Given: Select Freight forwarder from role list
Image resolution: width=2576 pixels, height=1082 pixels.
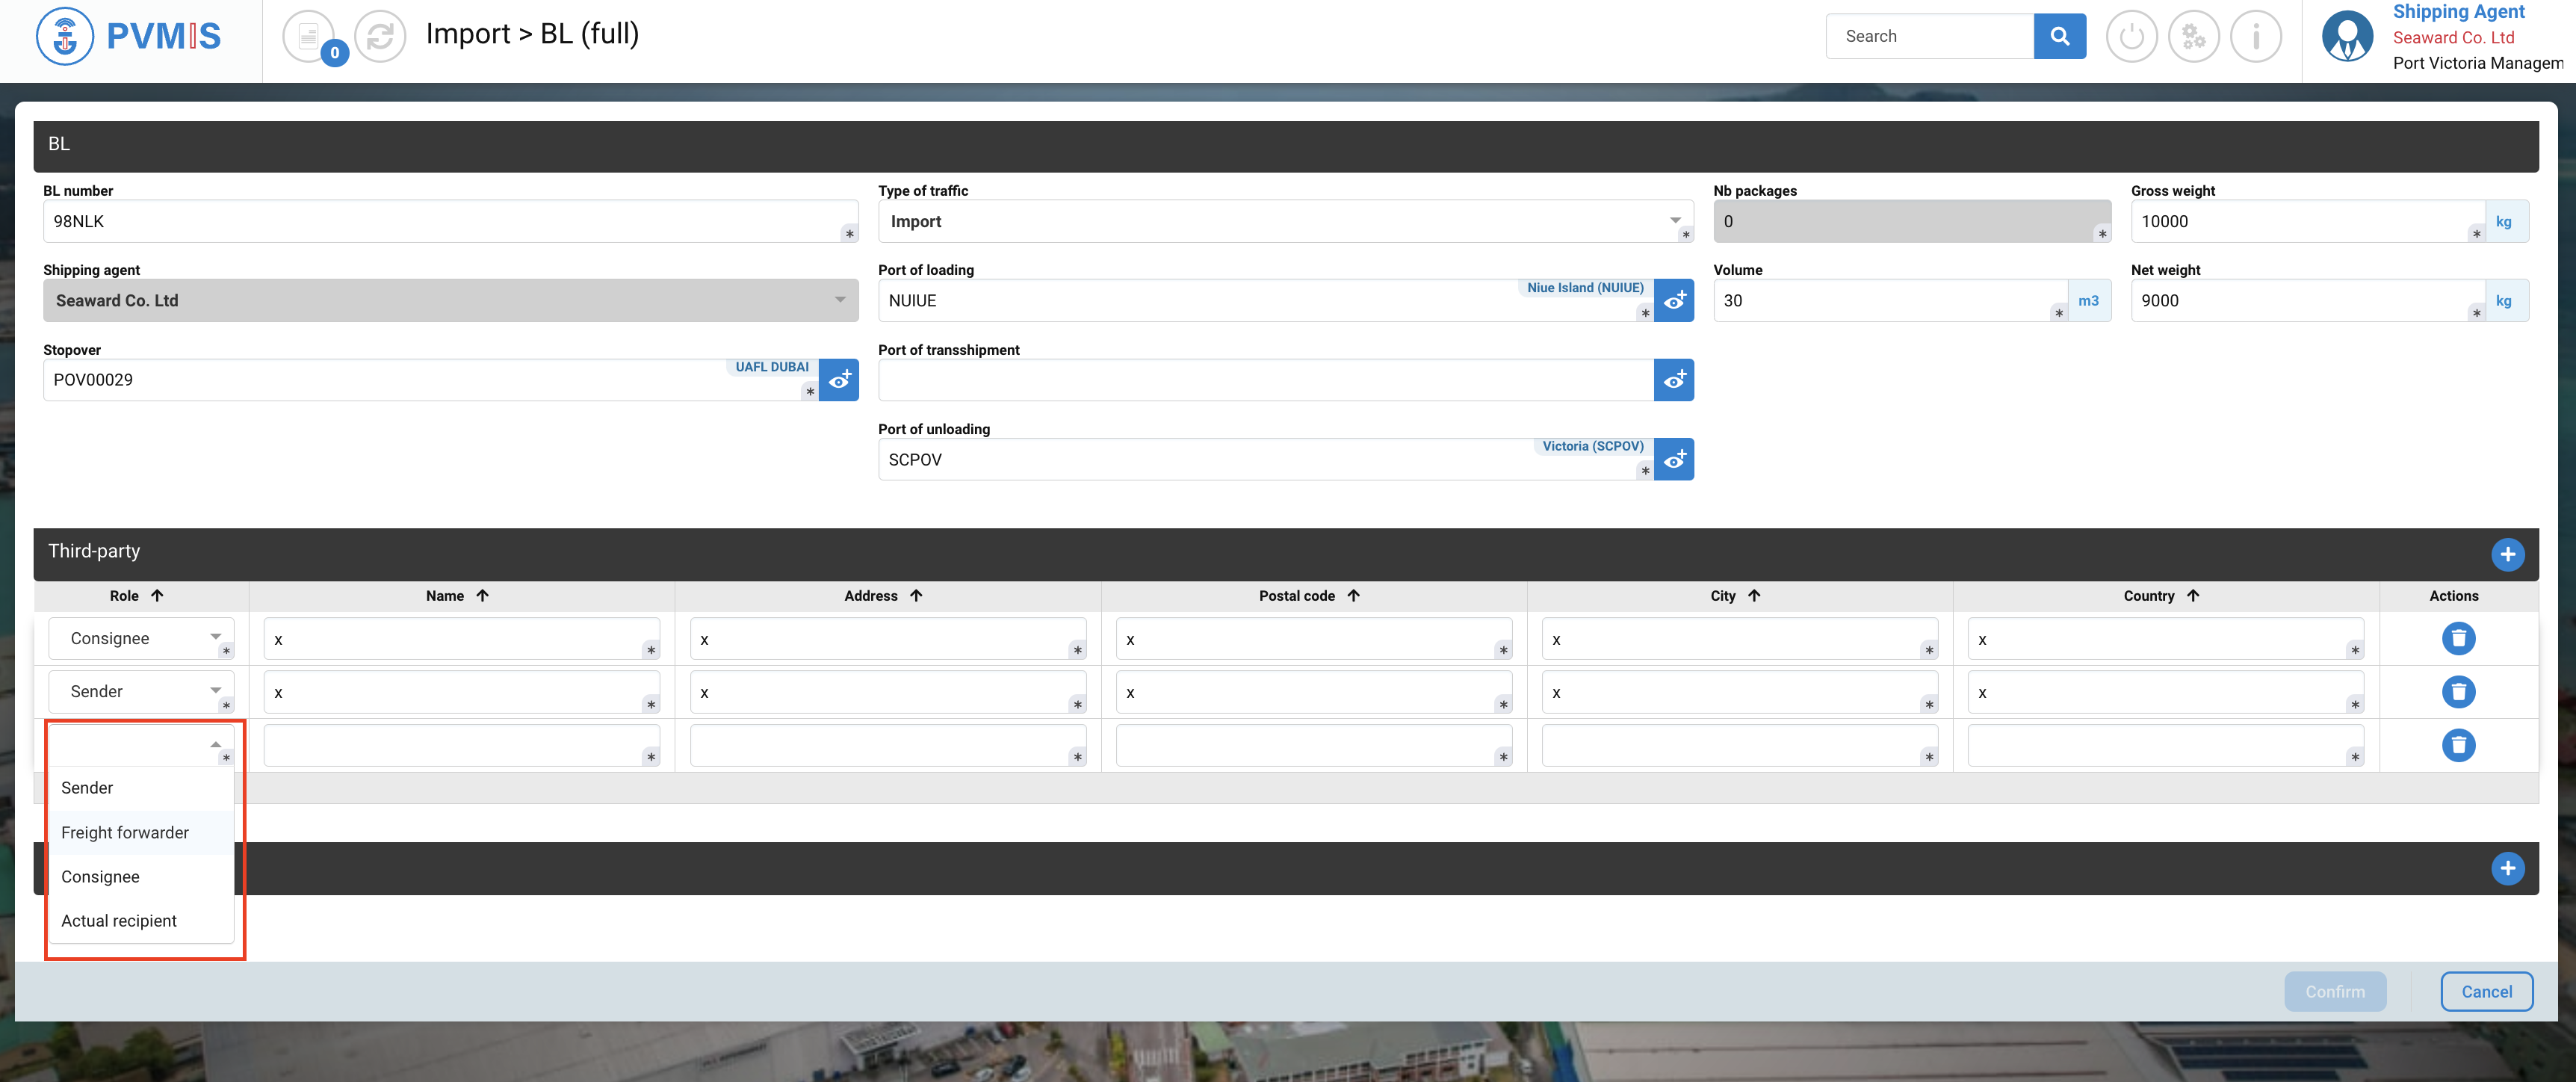Looking at the screenshot, I should pyautogui.click(x=125, y=832).
